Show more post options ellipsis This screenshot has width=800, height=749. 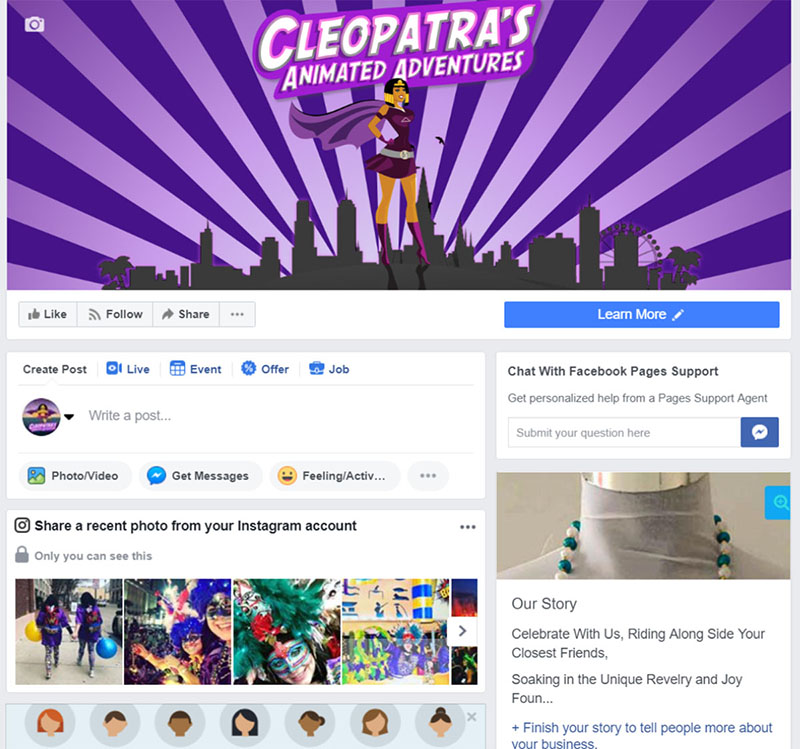(428, 476)
